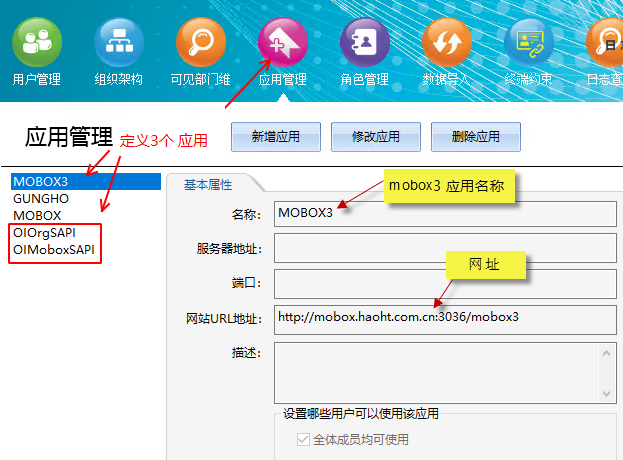Click the 名称 name input field
The width and height of the screenshot is (623, 460).
tap(445, 213)
